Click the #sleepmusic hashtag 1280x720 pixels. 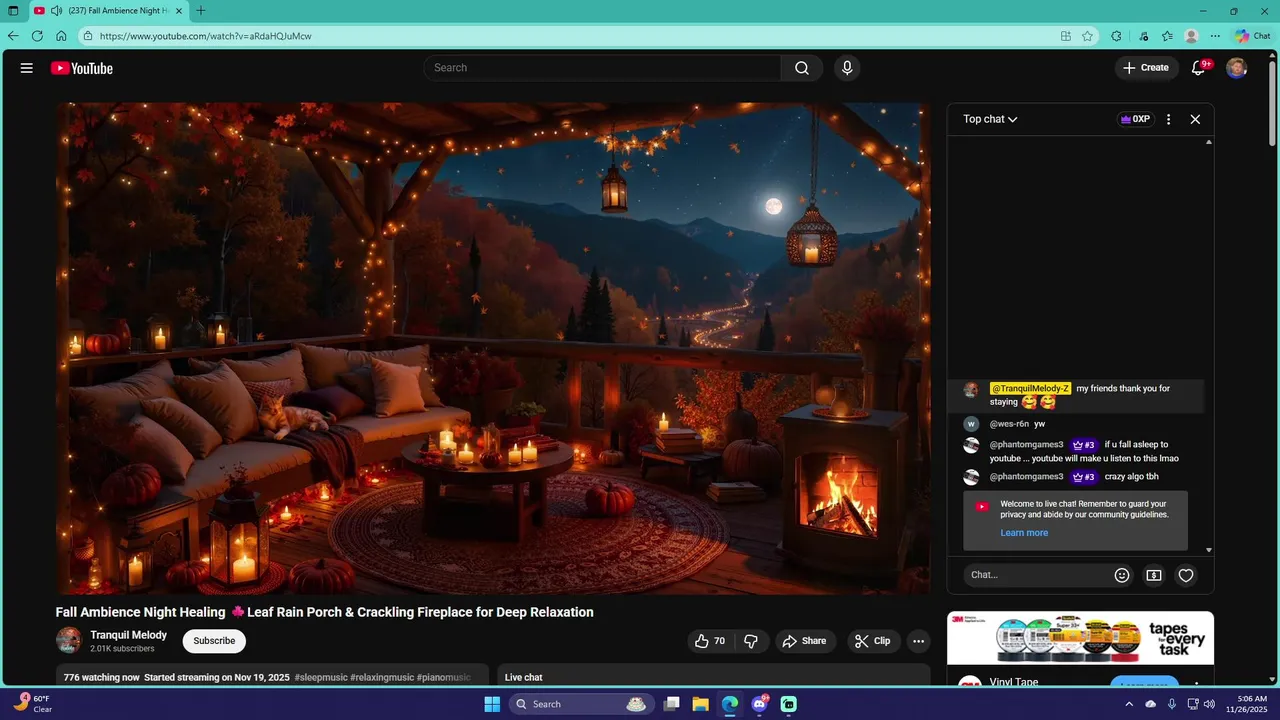pyautogui.click(x=320, y=678)
